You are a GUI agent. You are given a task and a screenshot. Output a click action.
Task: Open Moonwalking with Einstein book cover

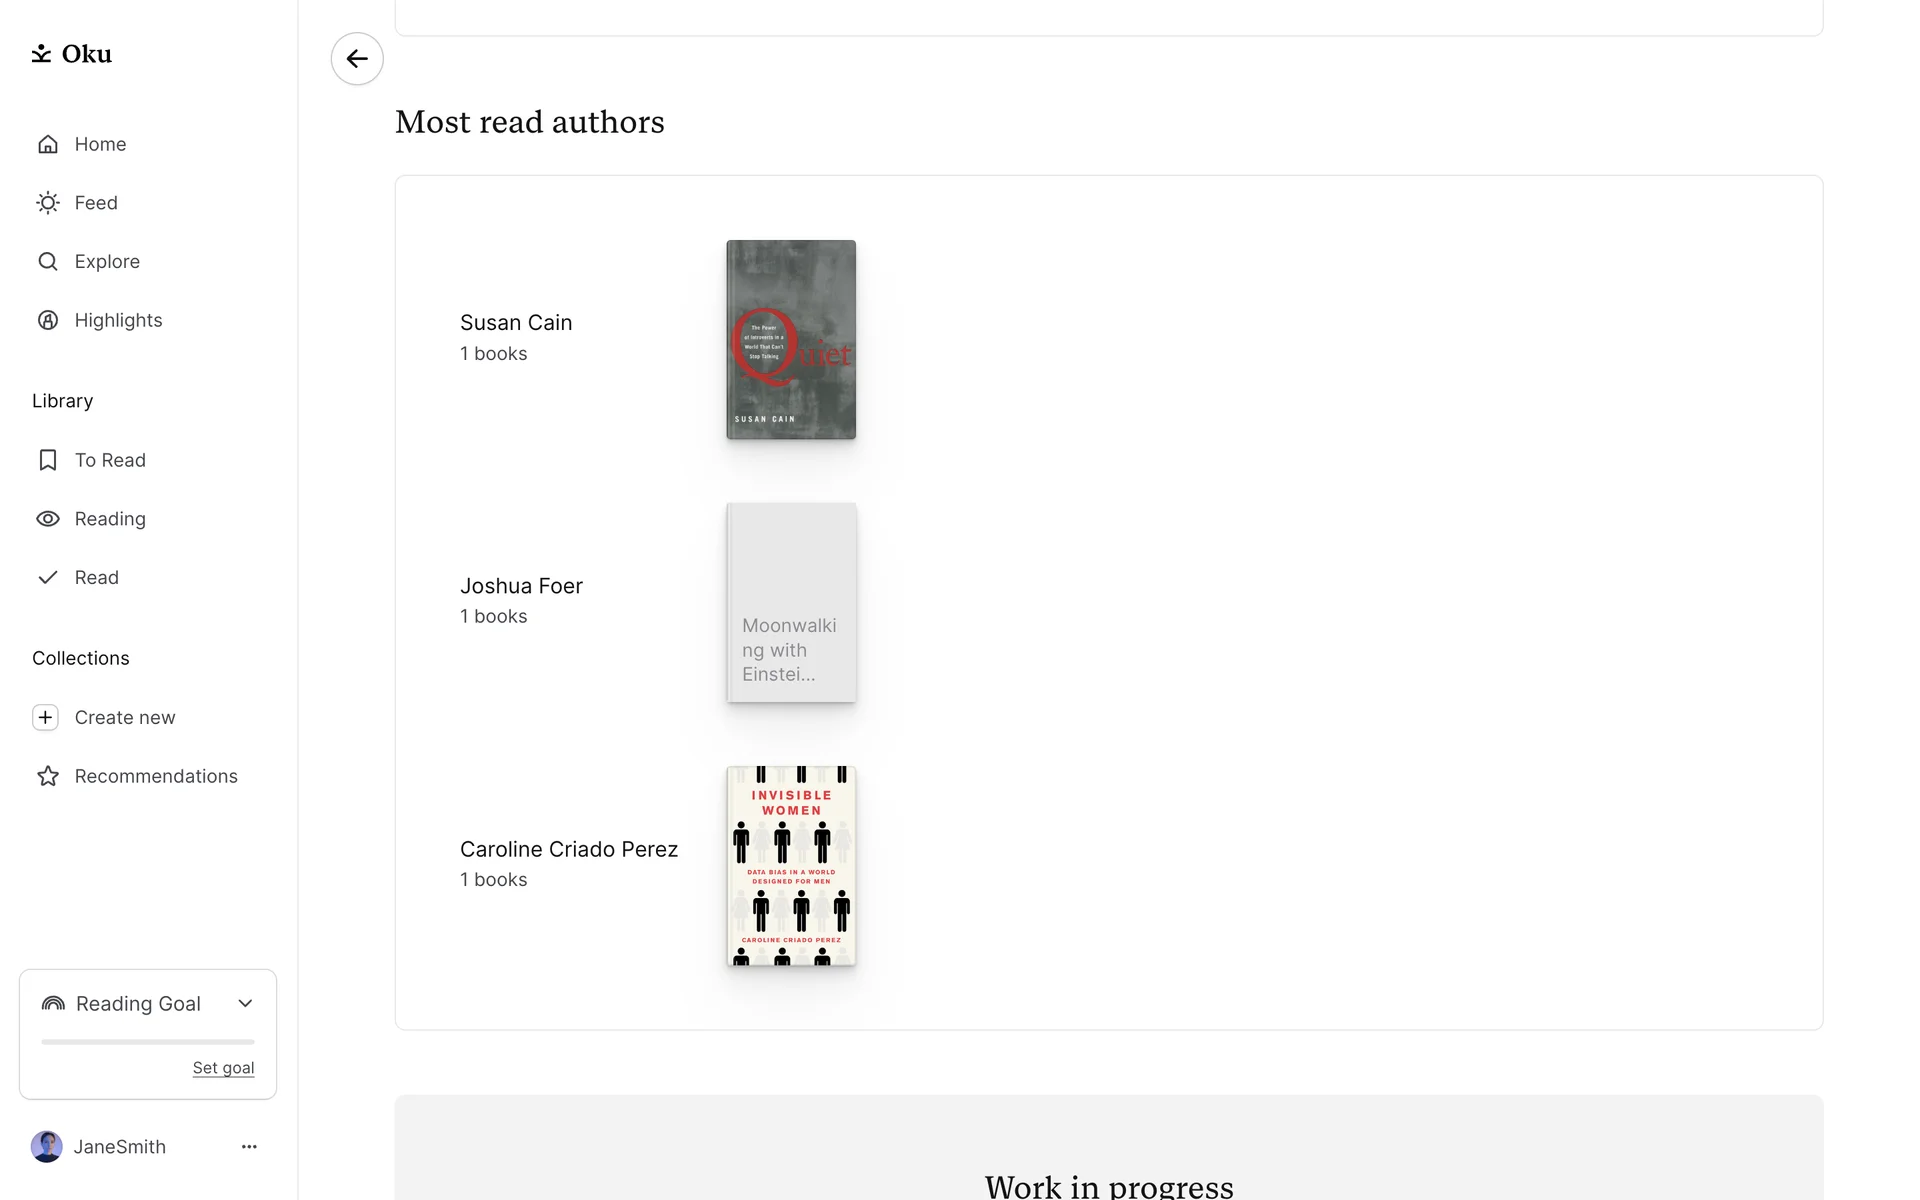point(791,602)
